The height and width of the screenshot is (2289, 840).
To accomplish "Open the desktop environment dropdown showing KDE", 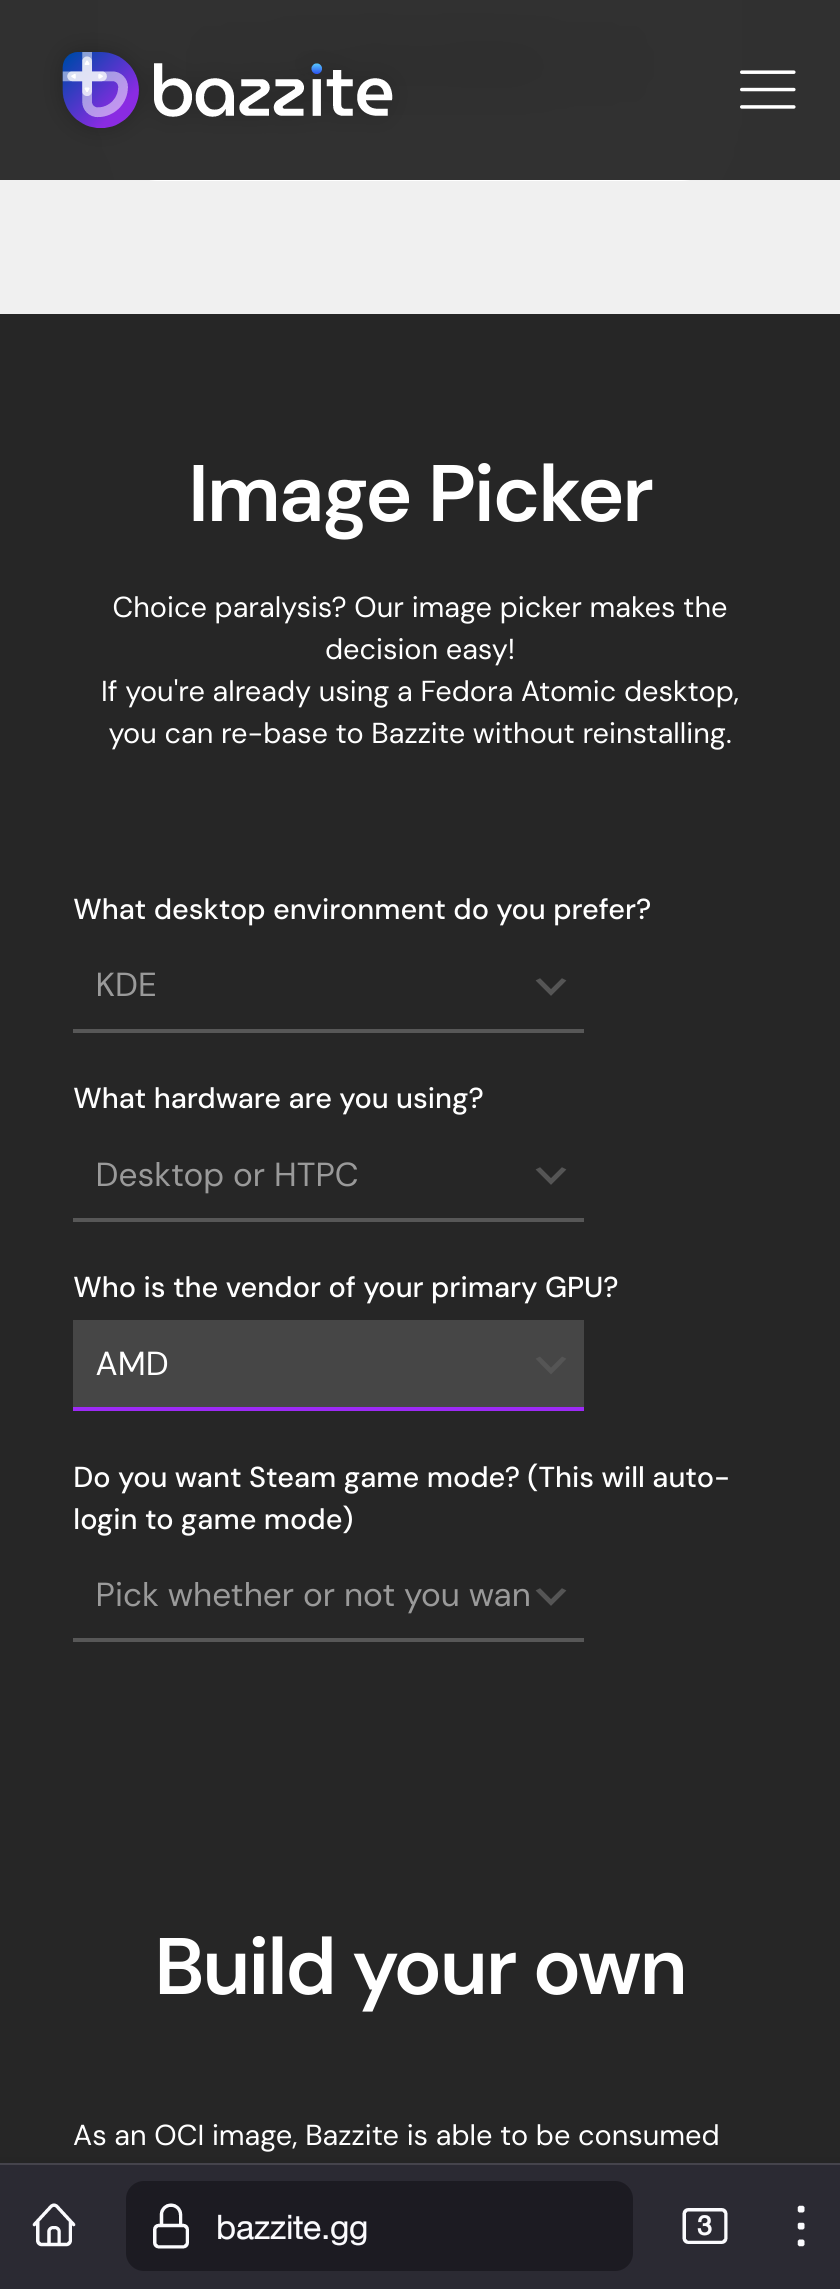I will (x=328, y=985).
